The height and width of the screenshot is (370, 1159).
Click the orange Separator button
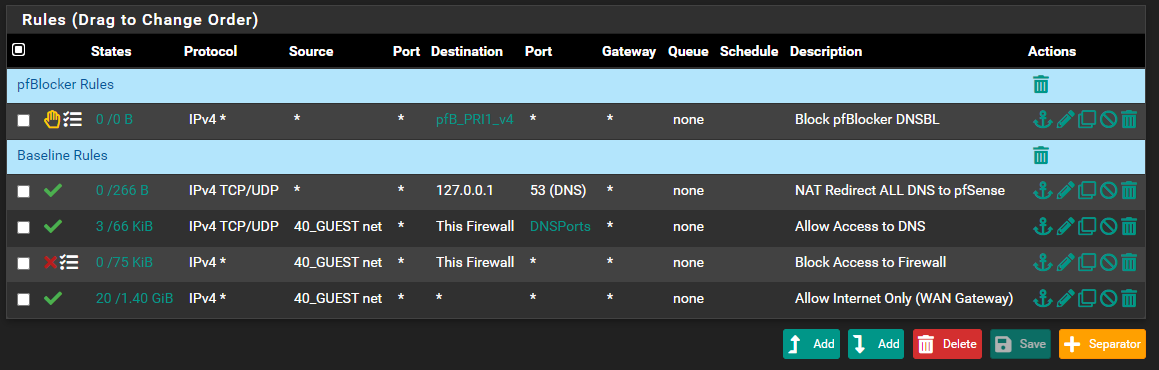[x=1102, y=344]
